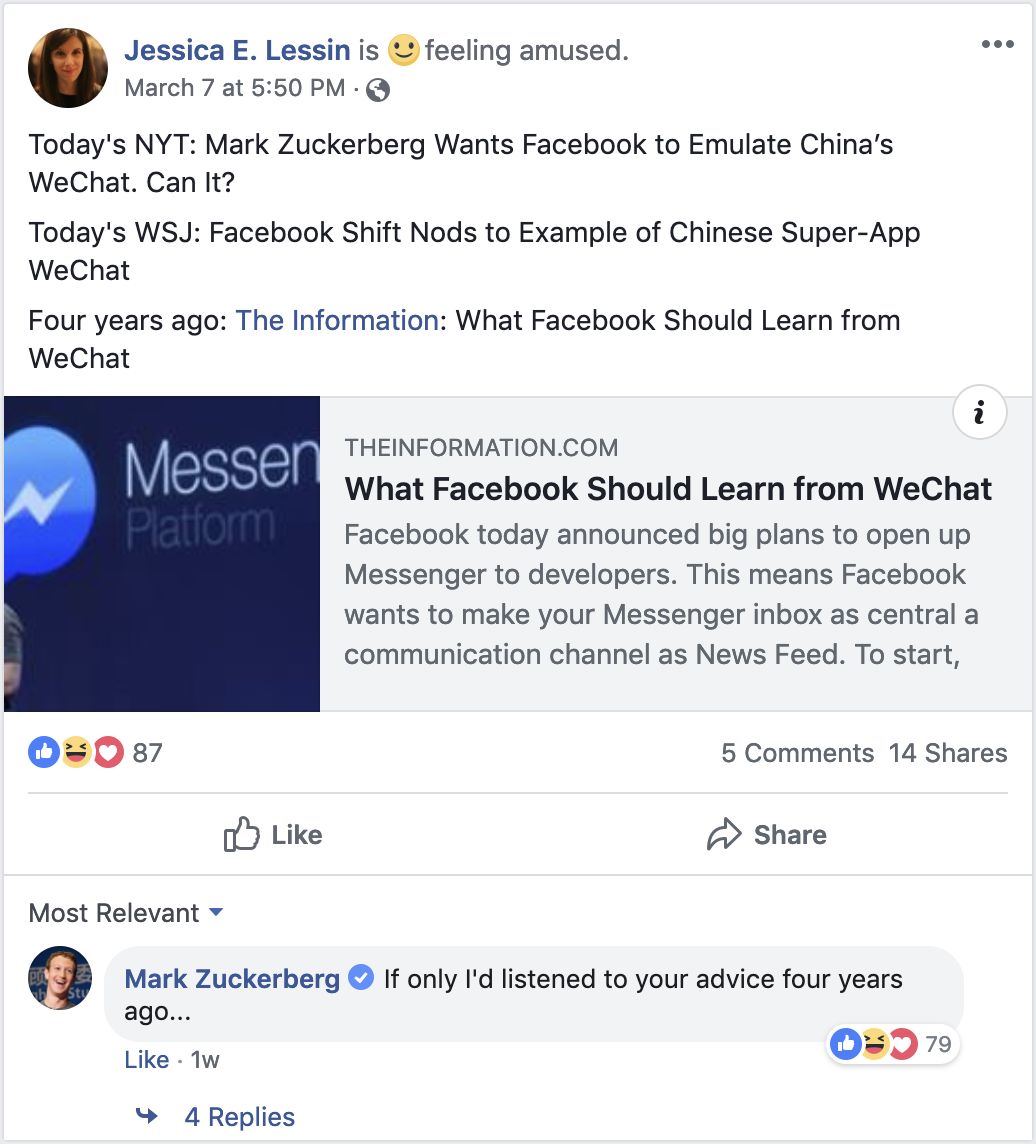Open Jessica E. Lessin's profile name link
Image resolution: width=1036 pixels, height=1144 pixels.
tap(237, 50)
